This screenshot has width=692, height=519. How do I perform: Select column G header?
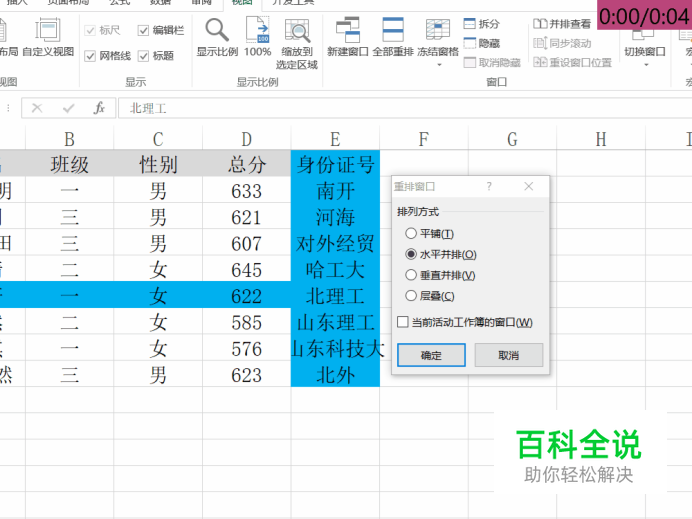pos(512,139)
